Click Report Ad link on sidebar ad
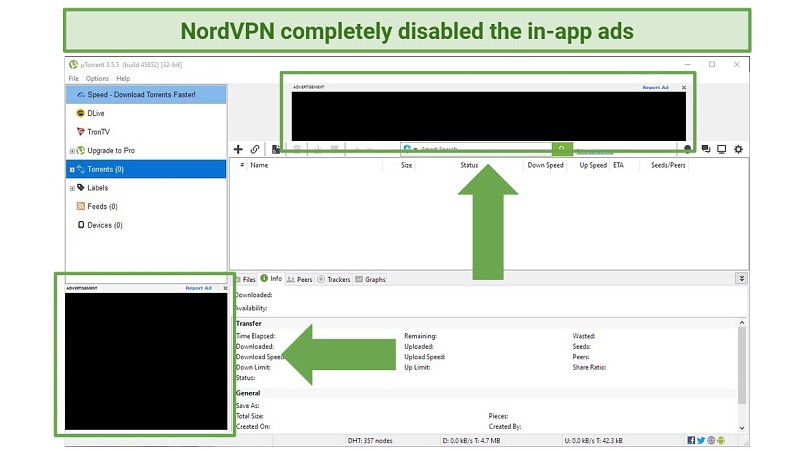The image size is (806, 453). [198, 288]
